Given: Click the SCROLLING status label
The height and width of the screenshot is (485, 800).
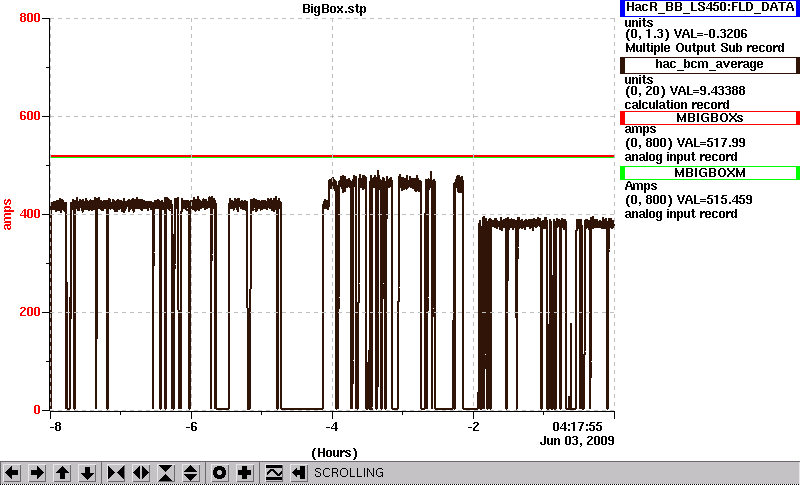Looking at the screenshot, I should click(x=349, y=473).
